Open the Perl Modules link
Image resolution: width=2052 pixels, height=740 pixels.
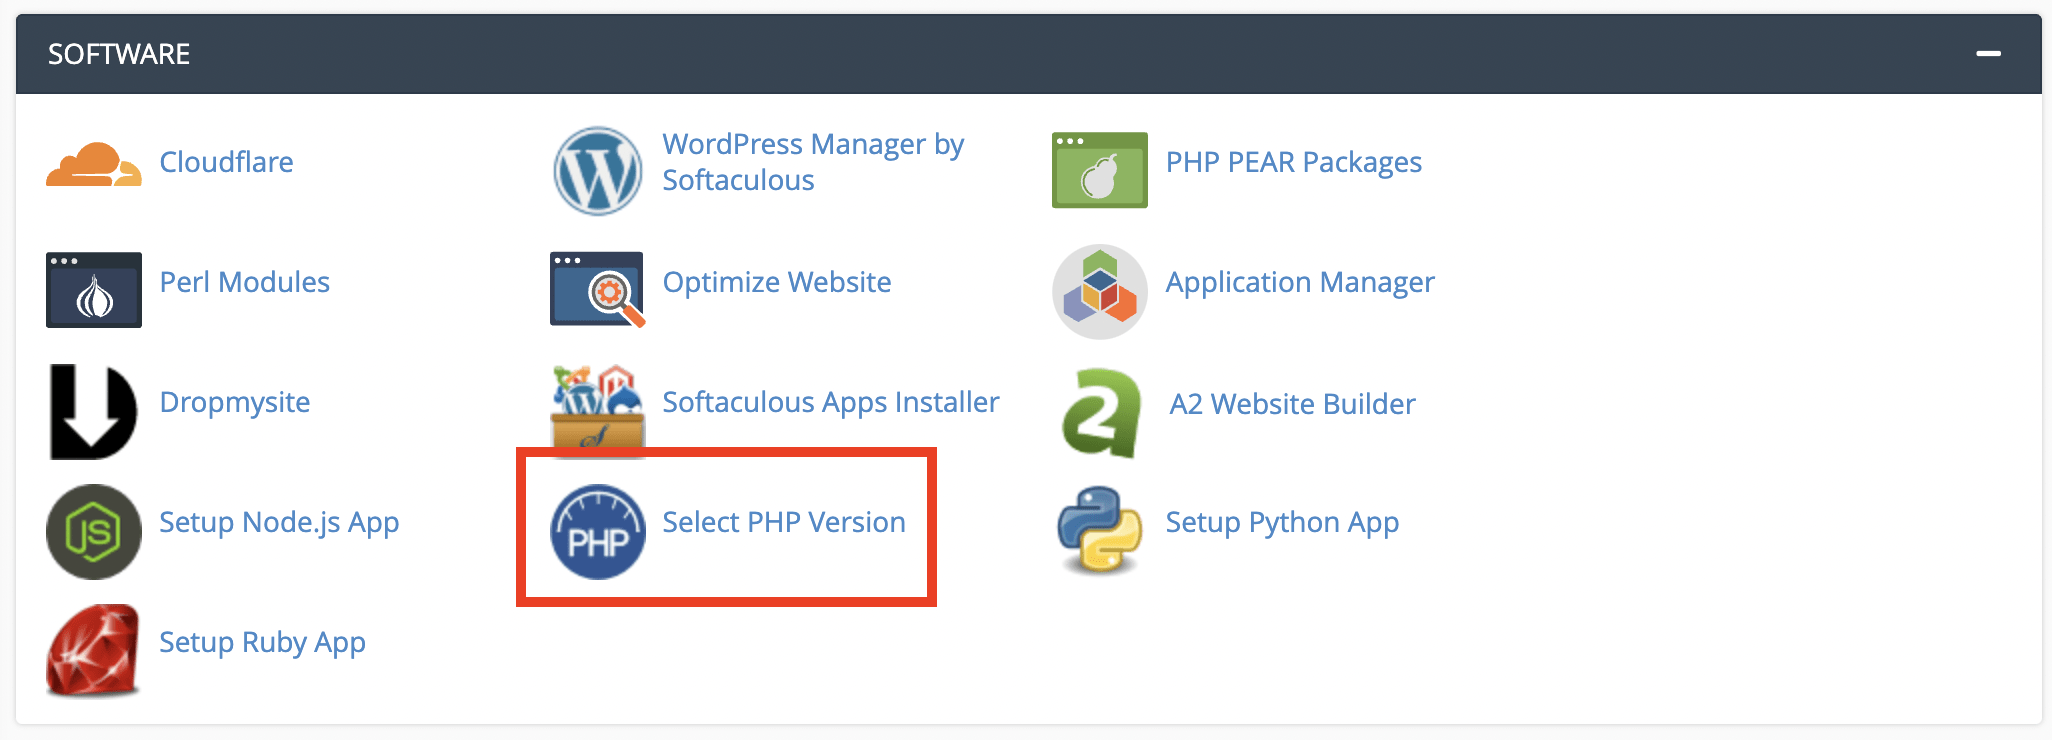[x=245, y=282]
